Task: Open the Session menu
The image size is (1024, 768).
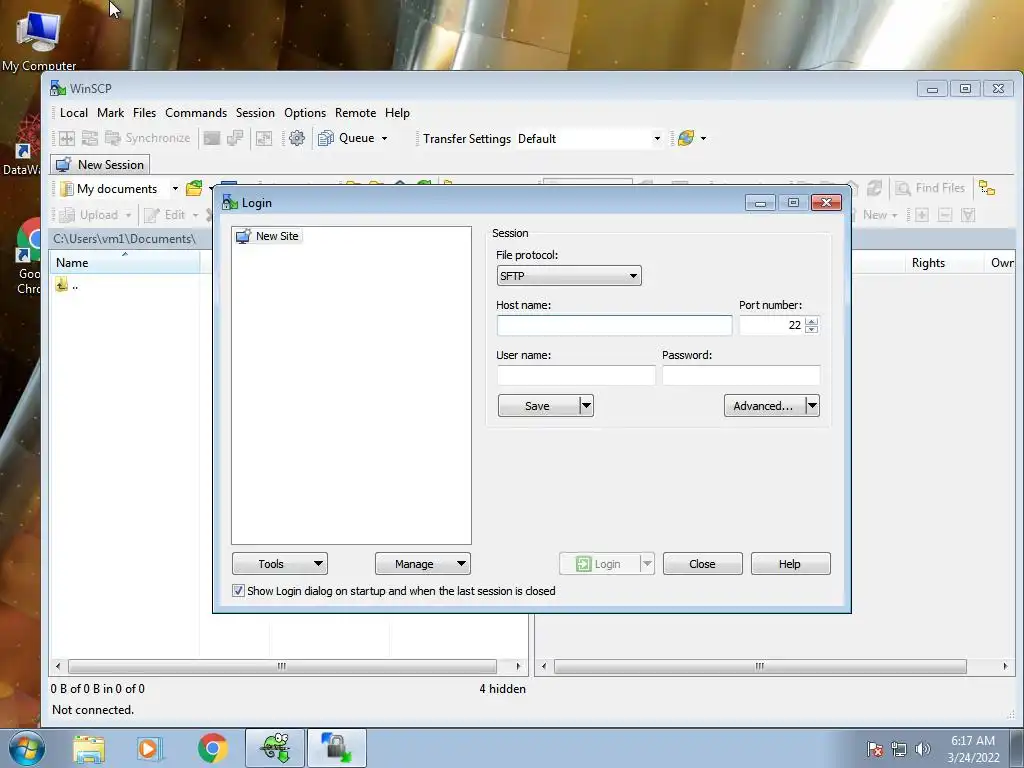Action: tap(255, 113)
